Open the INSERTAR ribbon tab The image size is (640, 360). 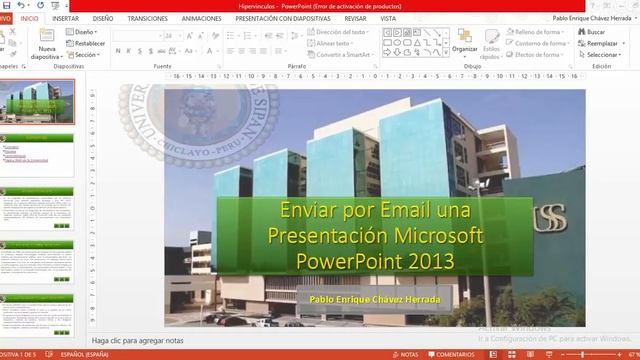click(x=65, y=19)
